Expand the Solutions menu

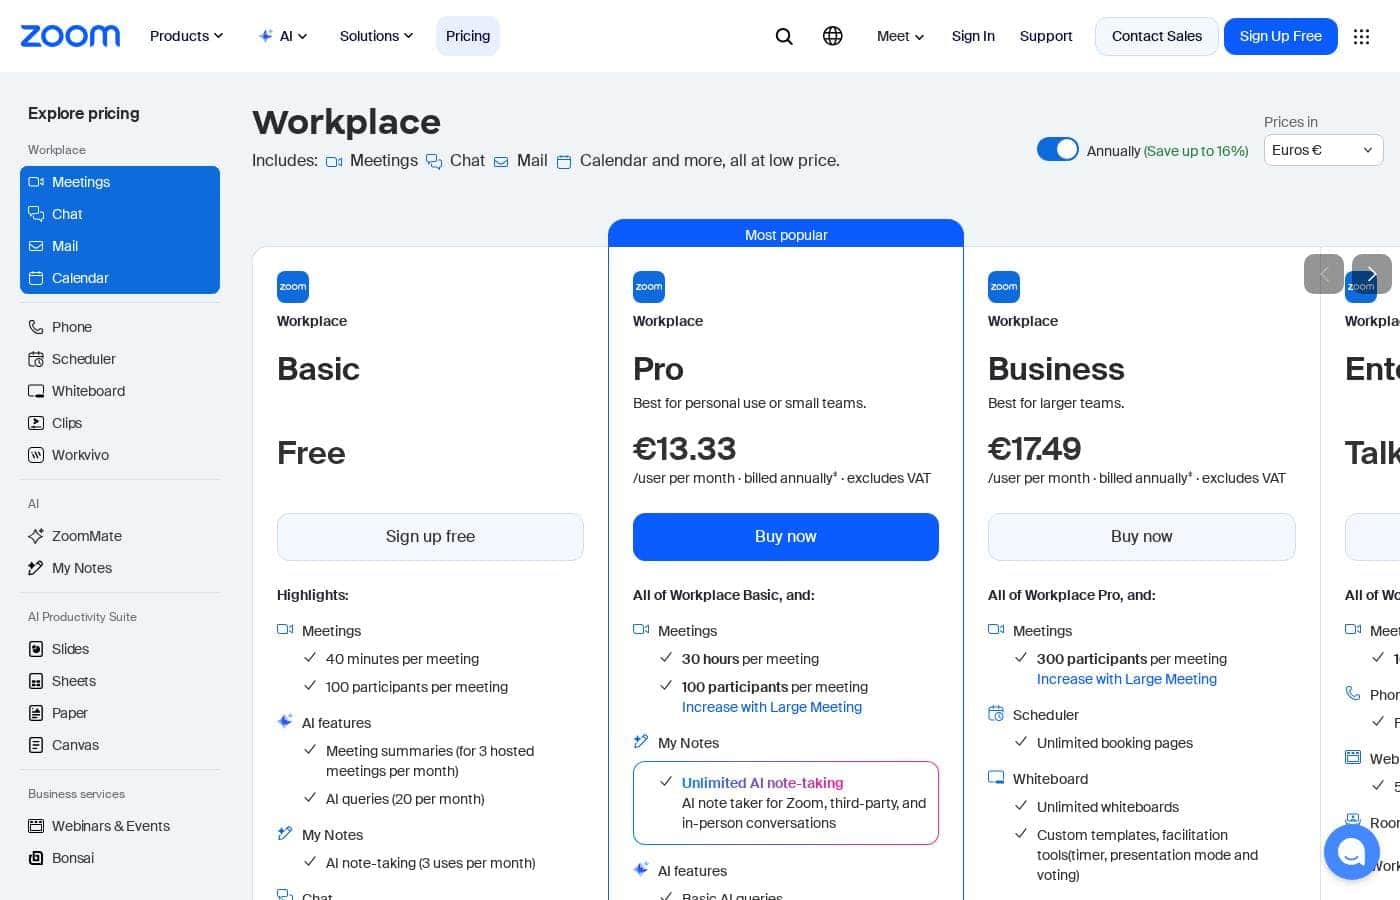coord(376,36)
